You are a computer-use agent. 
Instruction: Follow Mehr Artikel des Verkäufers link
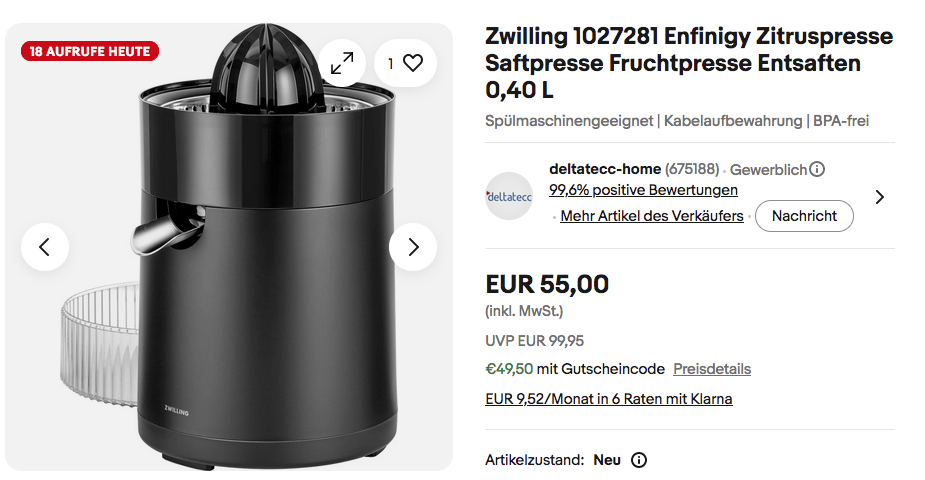[652, 216]
